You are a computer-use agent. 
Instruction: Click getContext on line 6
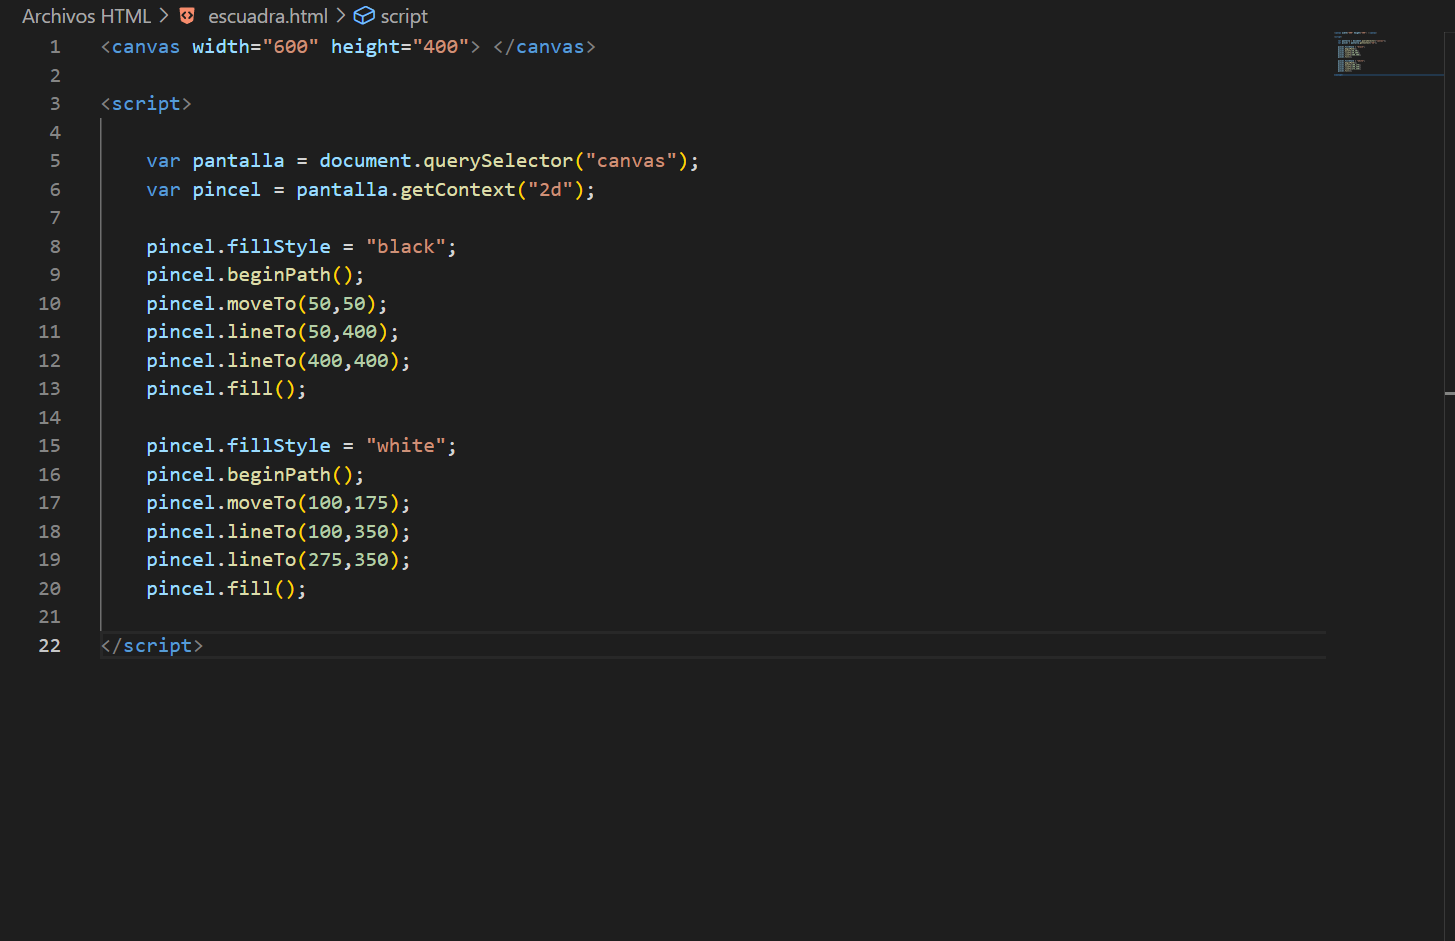(458, 190)
